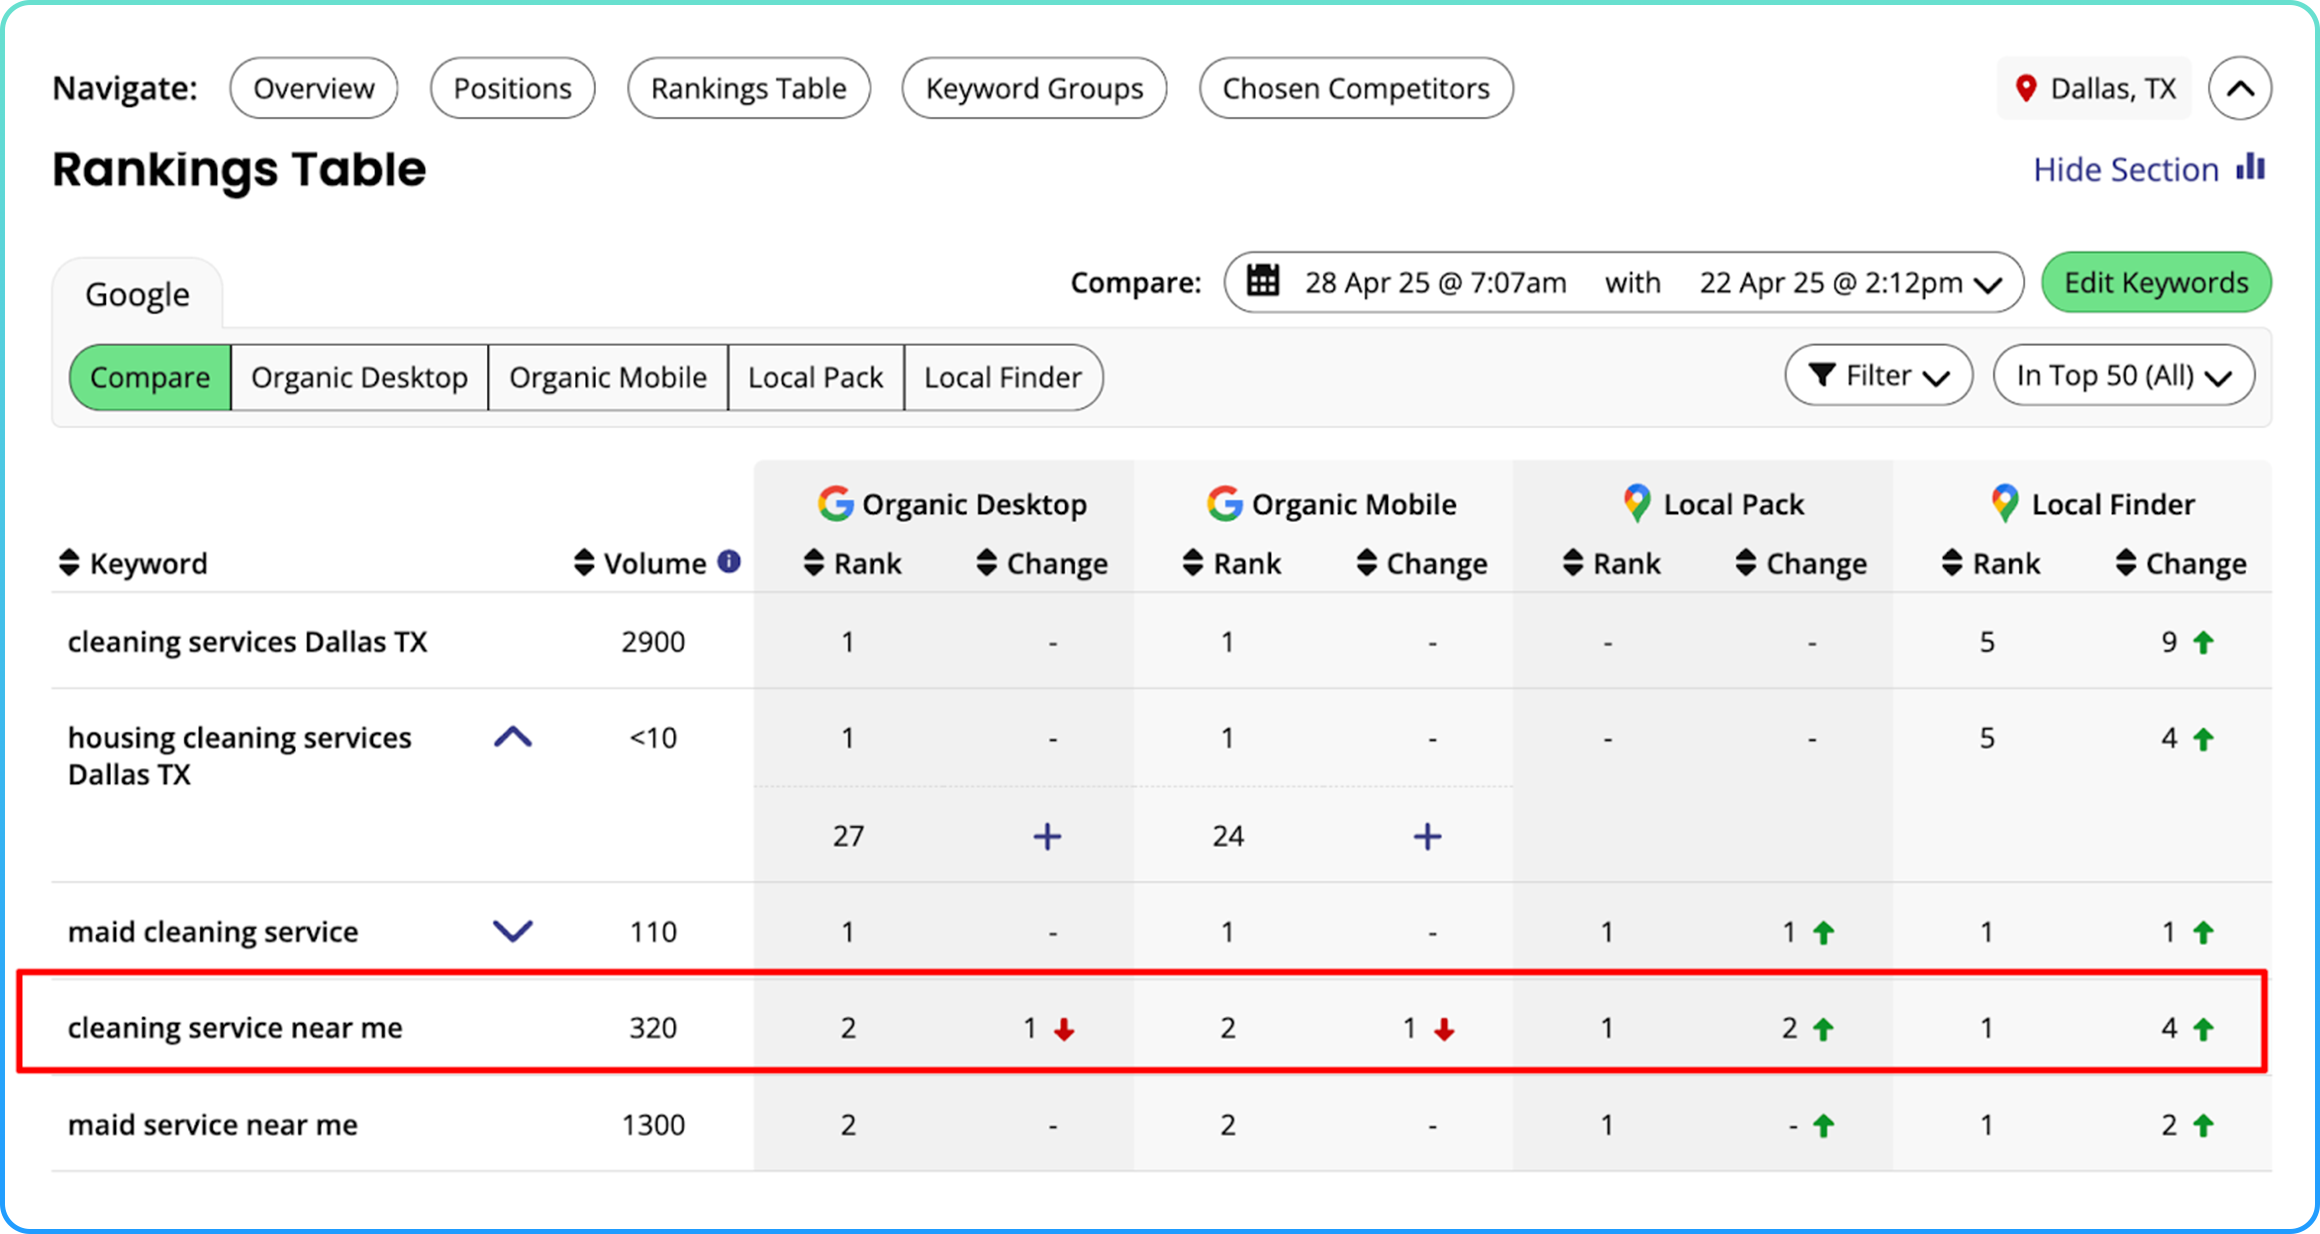
Task: Click the red location pin for Dallas, TX
Action: pos(2026,88)
